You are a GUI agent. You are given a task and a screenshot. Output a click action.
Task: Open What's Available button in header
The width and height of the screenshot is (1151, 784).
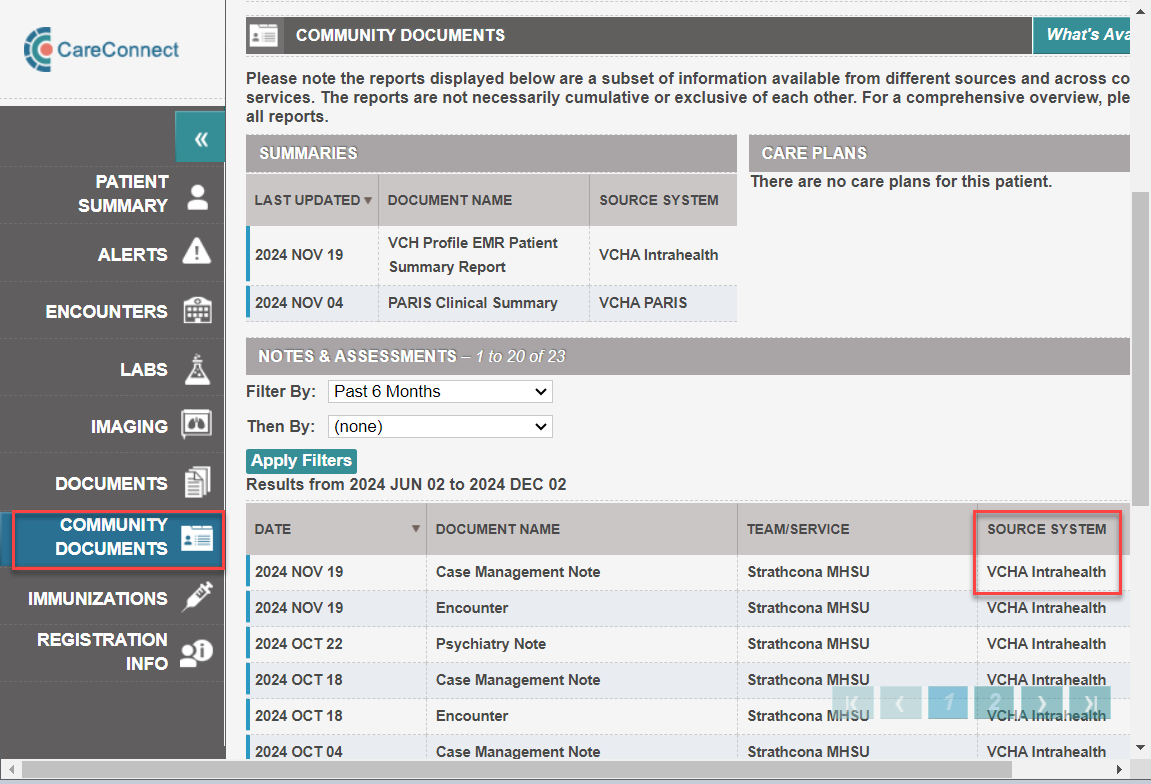(1085, 35)
